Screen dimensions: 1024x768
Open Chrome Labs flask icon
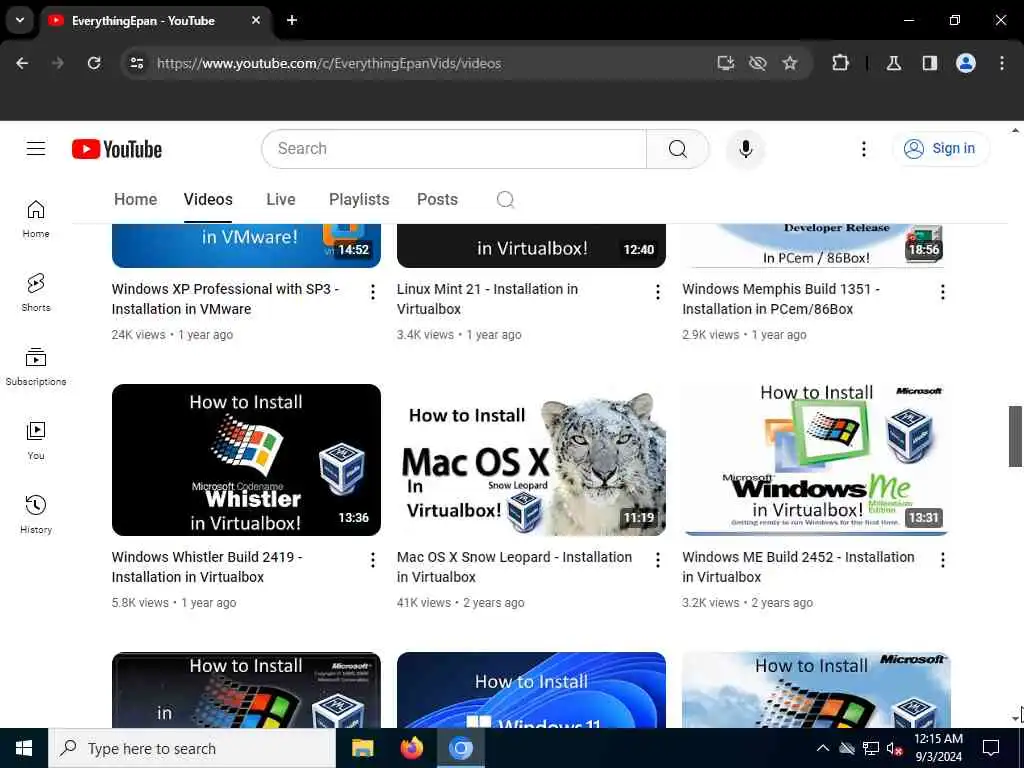coord(893,63)
